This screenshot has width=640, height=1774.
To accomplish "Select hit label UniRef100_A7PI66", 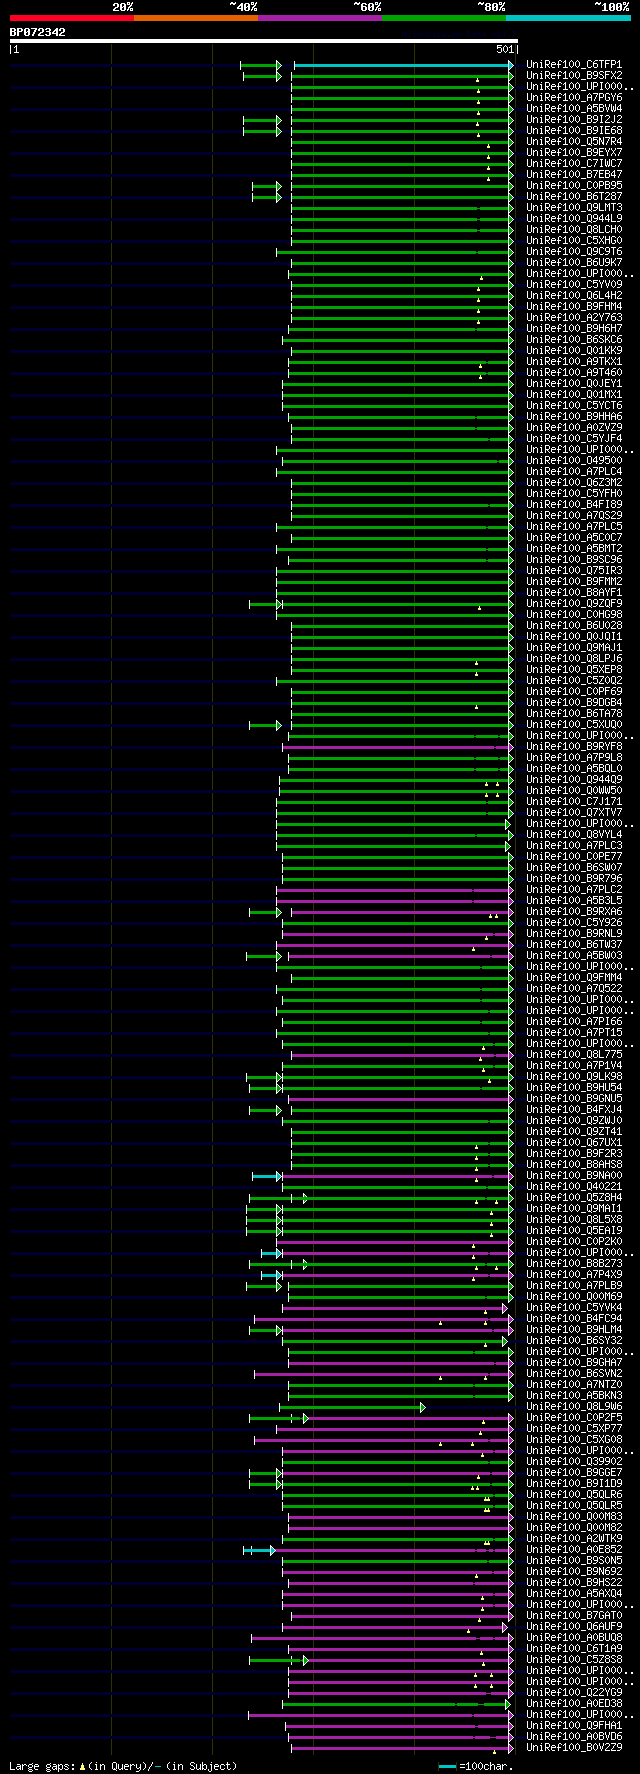I will (574, 1021).
